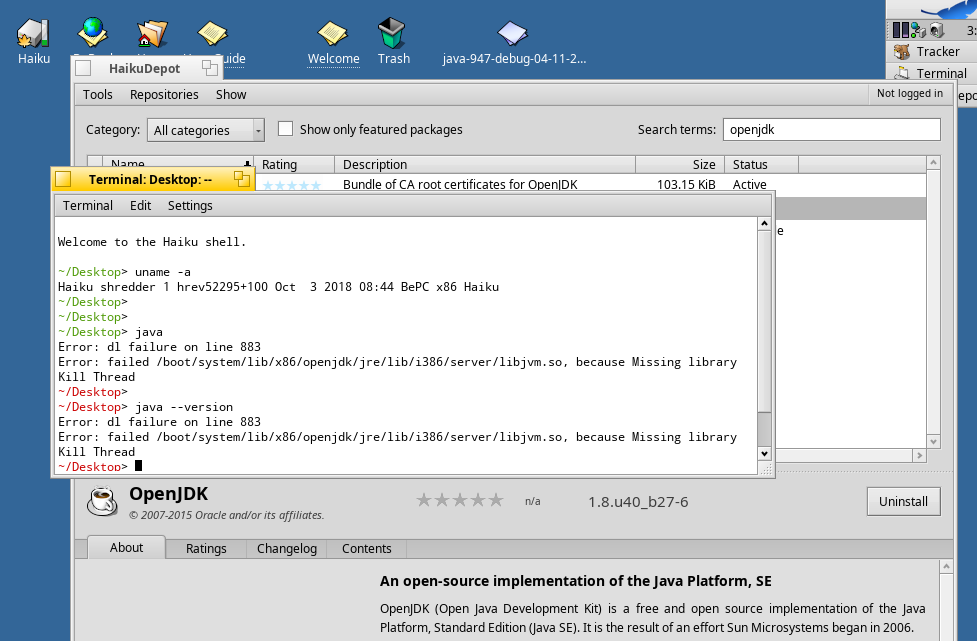This screenshot has height=641, width=977.
Task: Open the User Guide desktop icon
Action: 212,34
